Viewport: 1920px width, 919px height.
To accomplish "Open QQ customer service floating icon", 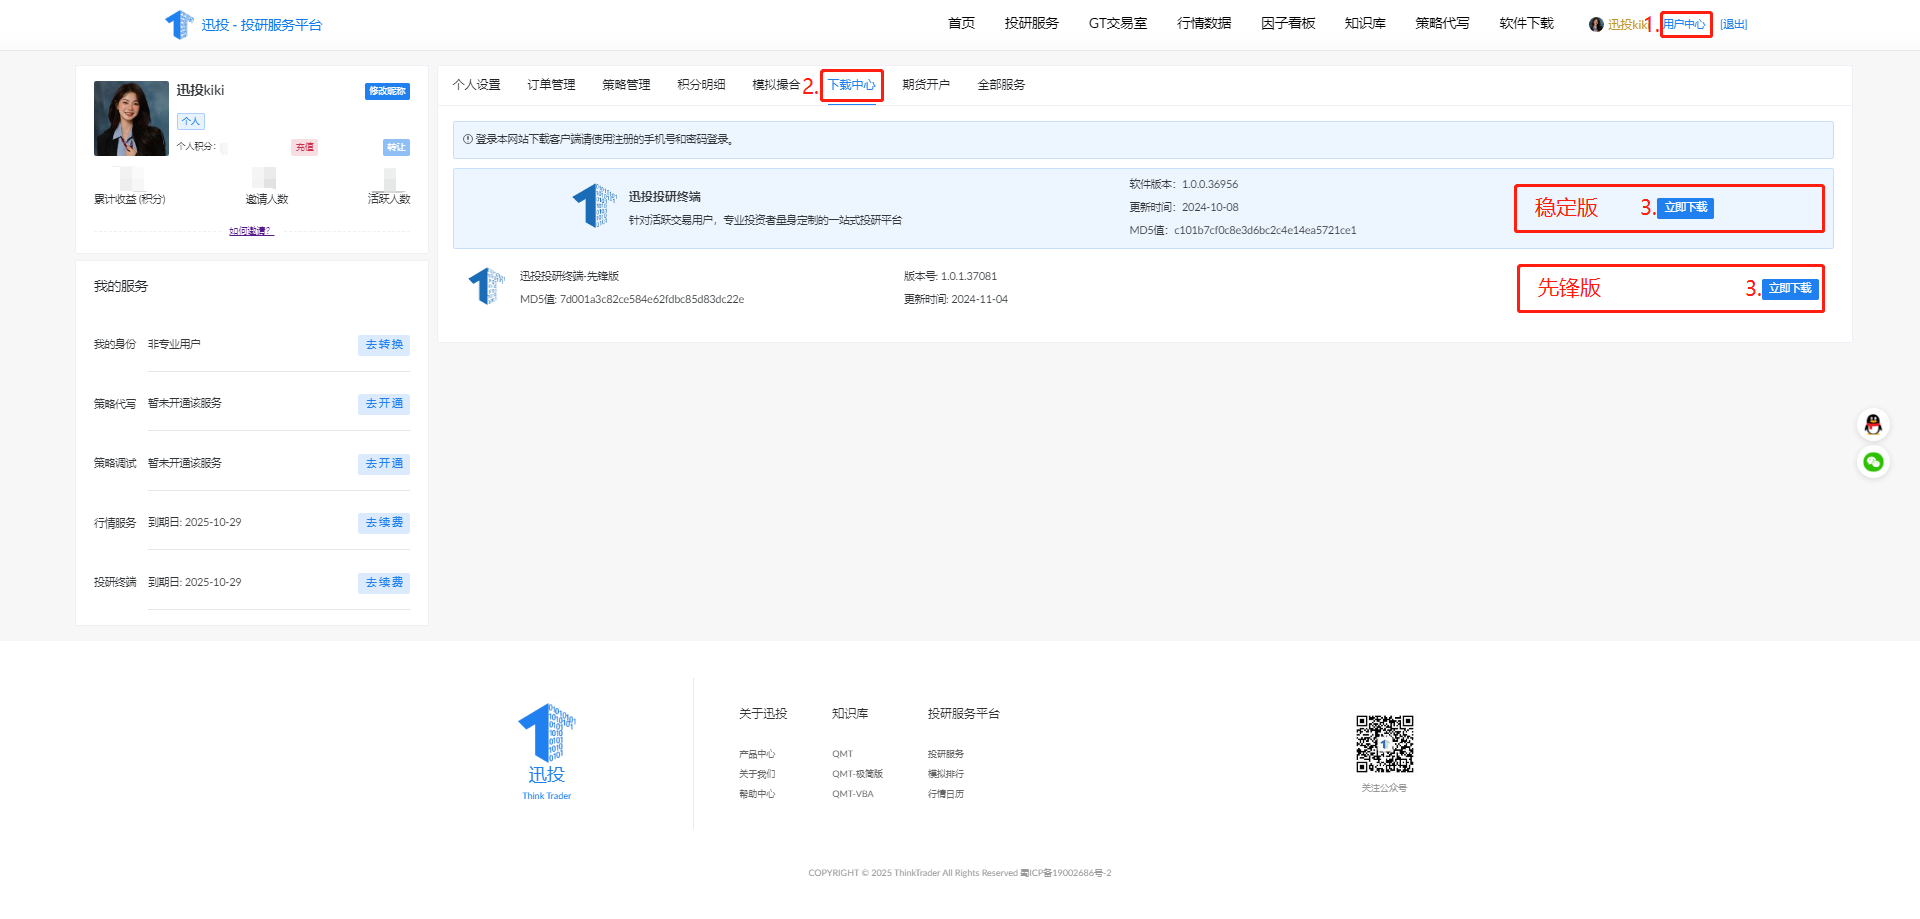I will 1873,425.
